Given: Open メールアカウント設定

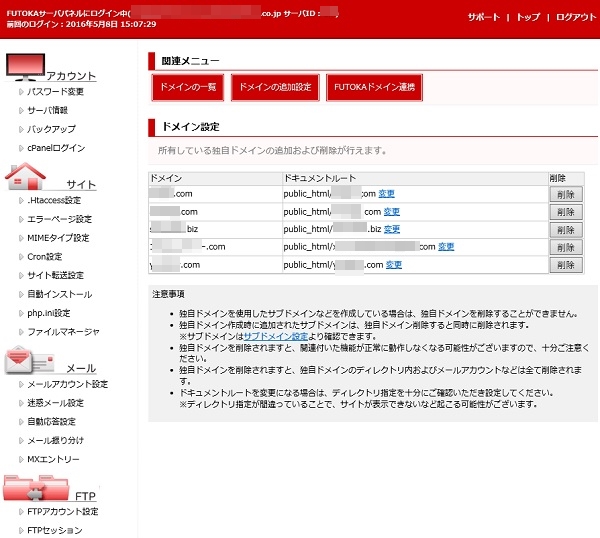Looking at the screenshot, I should tap(68, 384).
